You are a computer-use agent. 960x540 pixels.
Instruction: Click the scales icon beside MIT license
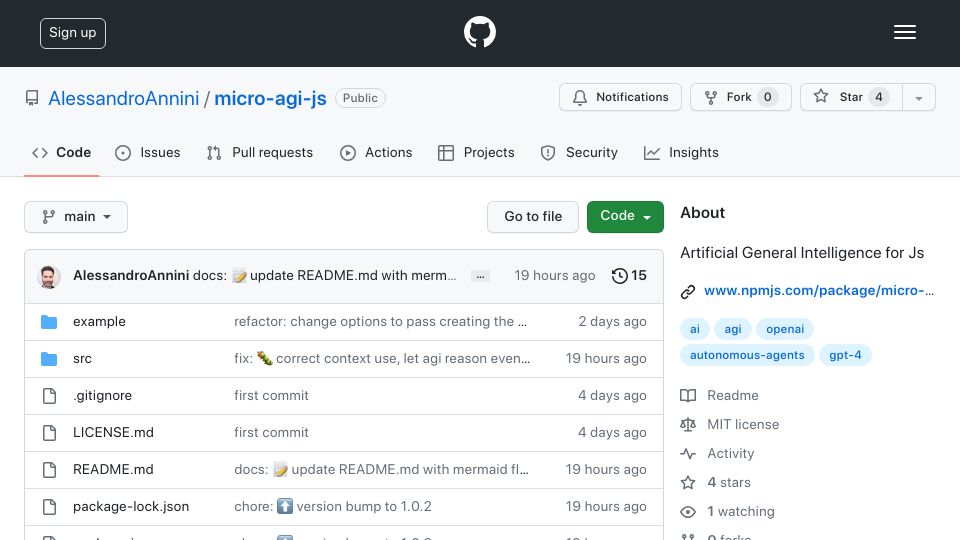click(688, 424)
